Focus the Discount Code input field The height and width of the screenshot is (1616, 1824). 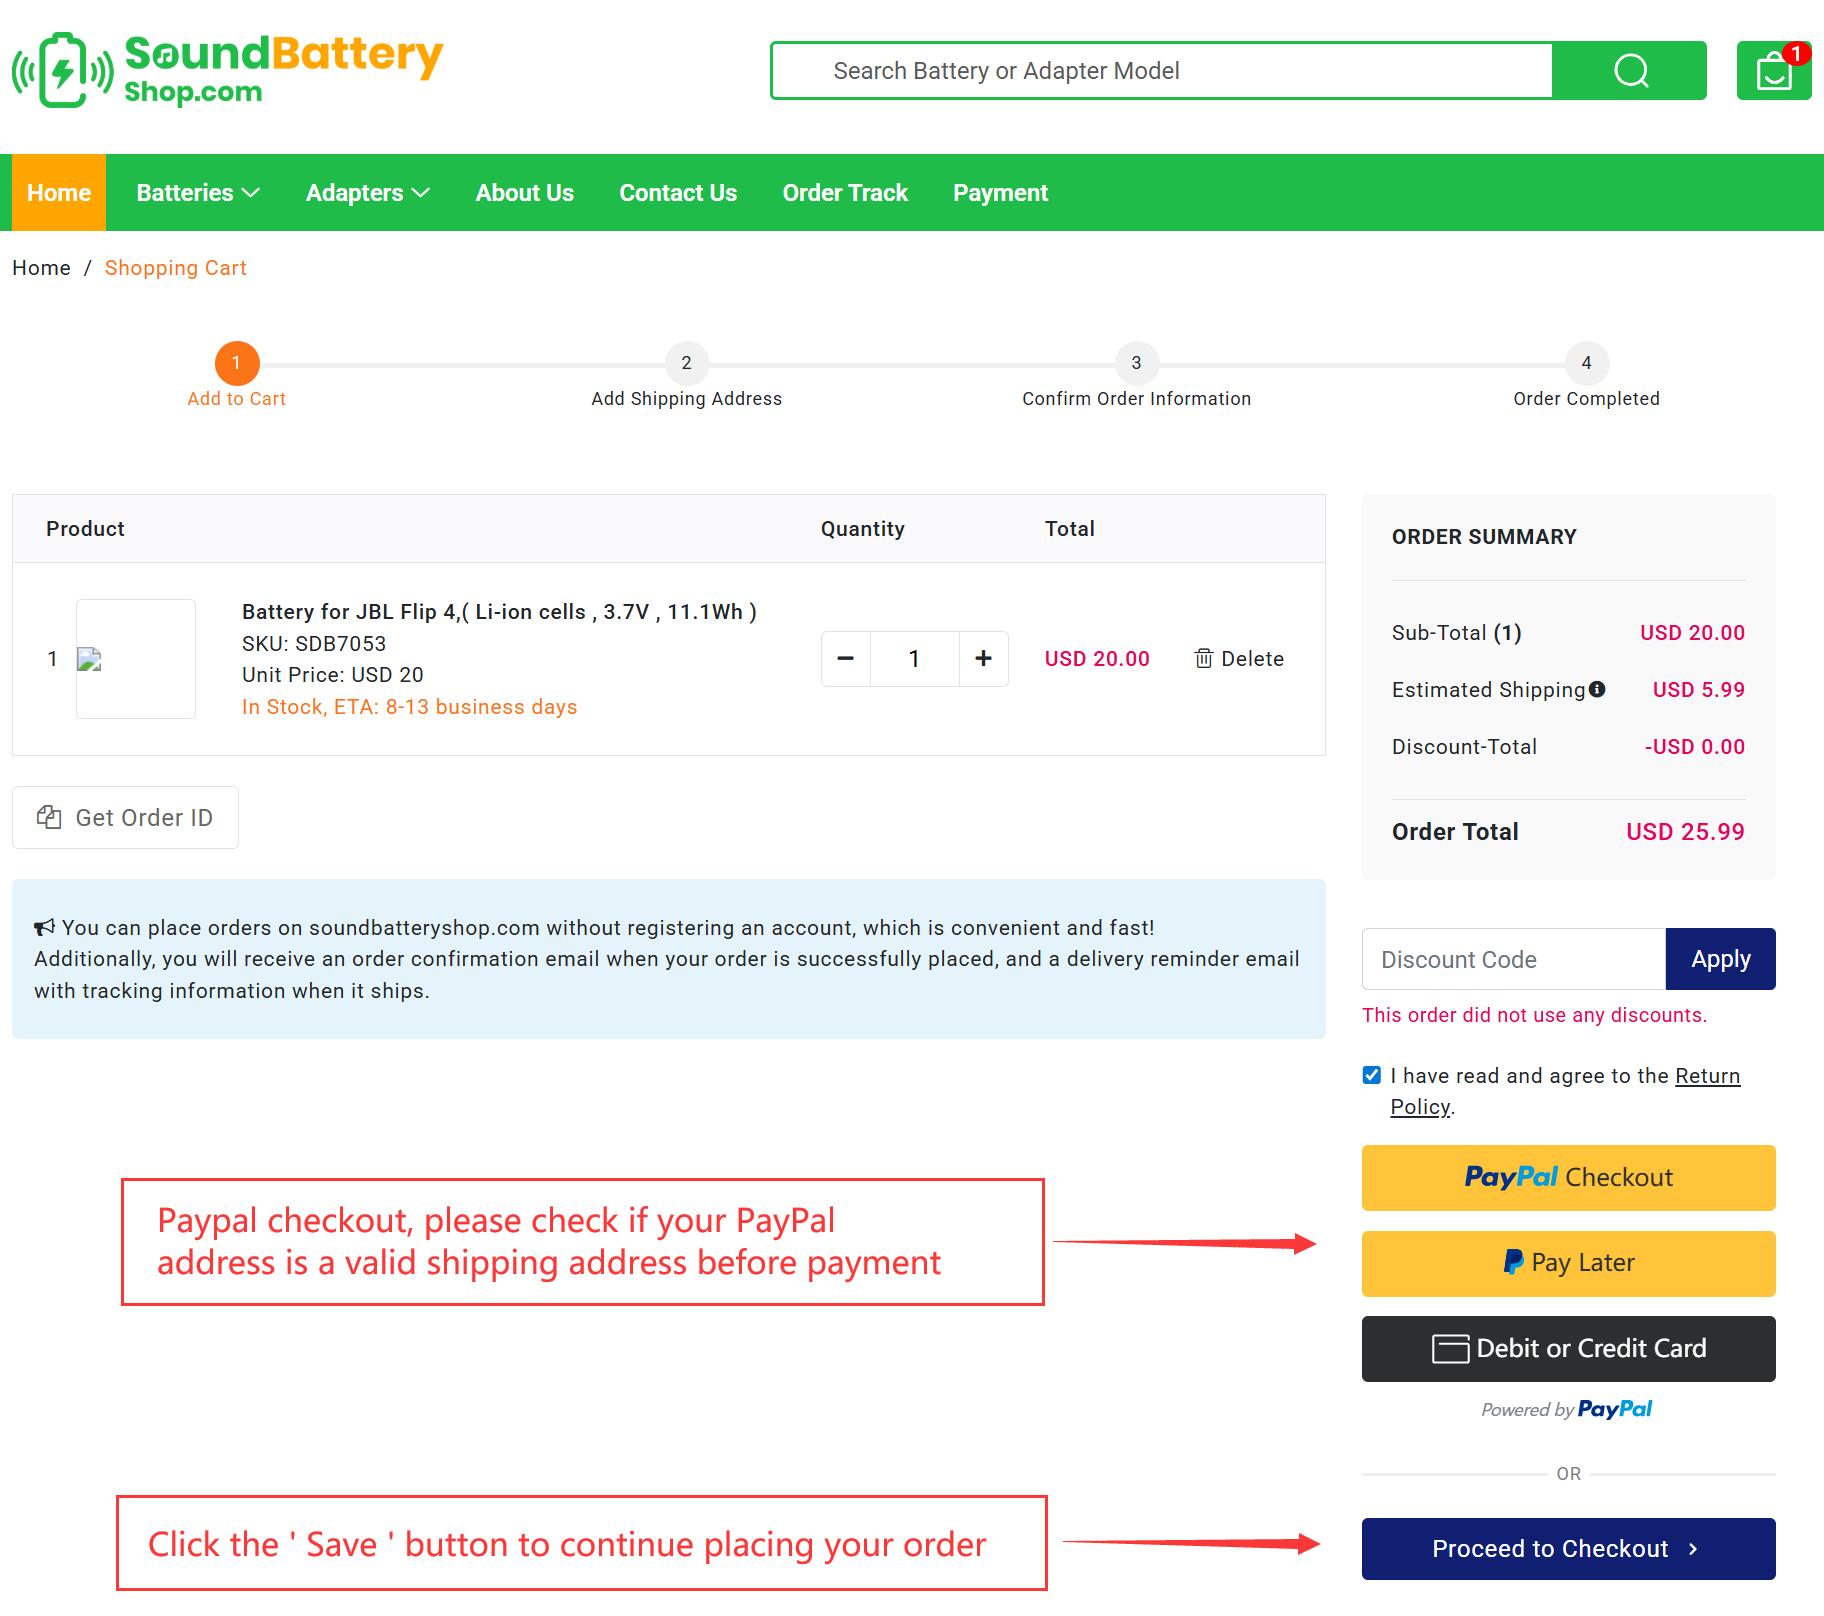pyautogui.click(x=1513, y=960)
